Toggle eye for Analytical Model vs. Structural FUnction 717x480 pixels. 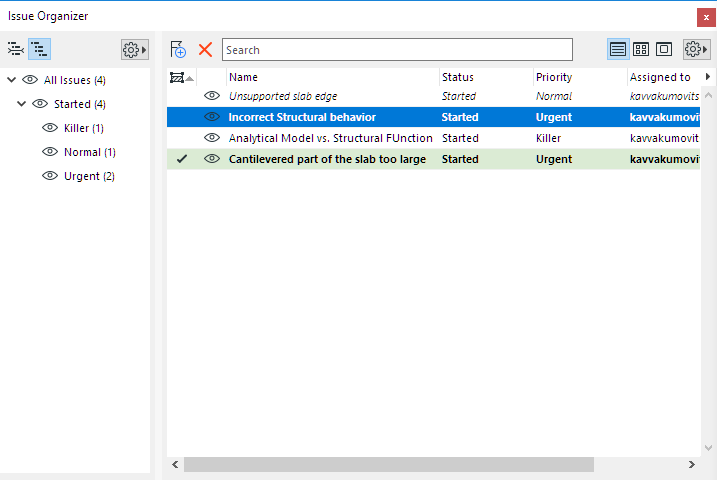[x=212, y=138]
